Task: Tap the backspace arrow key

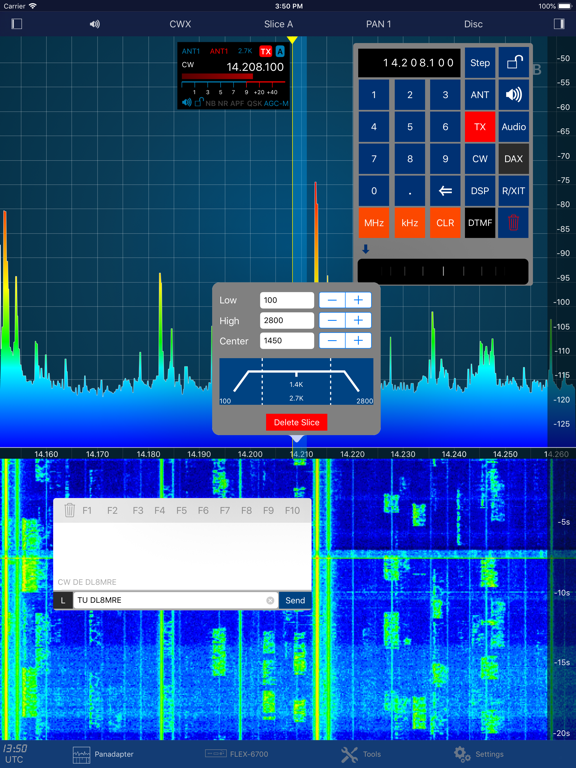Action: pyautogui.click(x=445, y=191)
